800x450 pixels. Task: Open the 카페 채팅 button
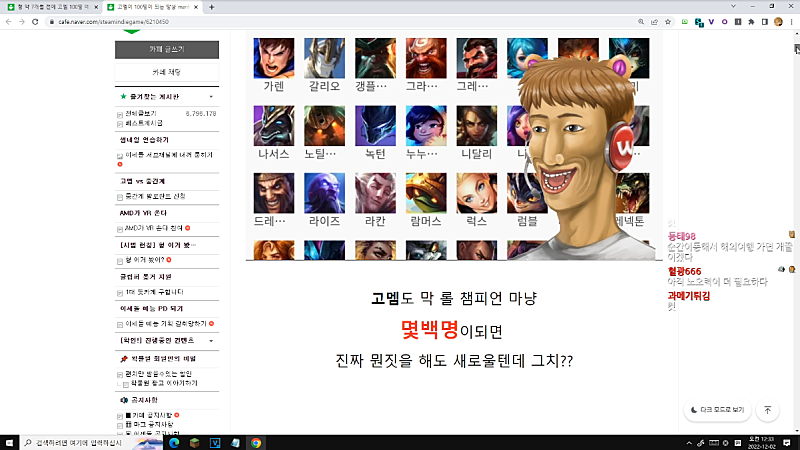(167, 72)
